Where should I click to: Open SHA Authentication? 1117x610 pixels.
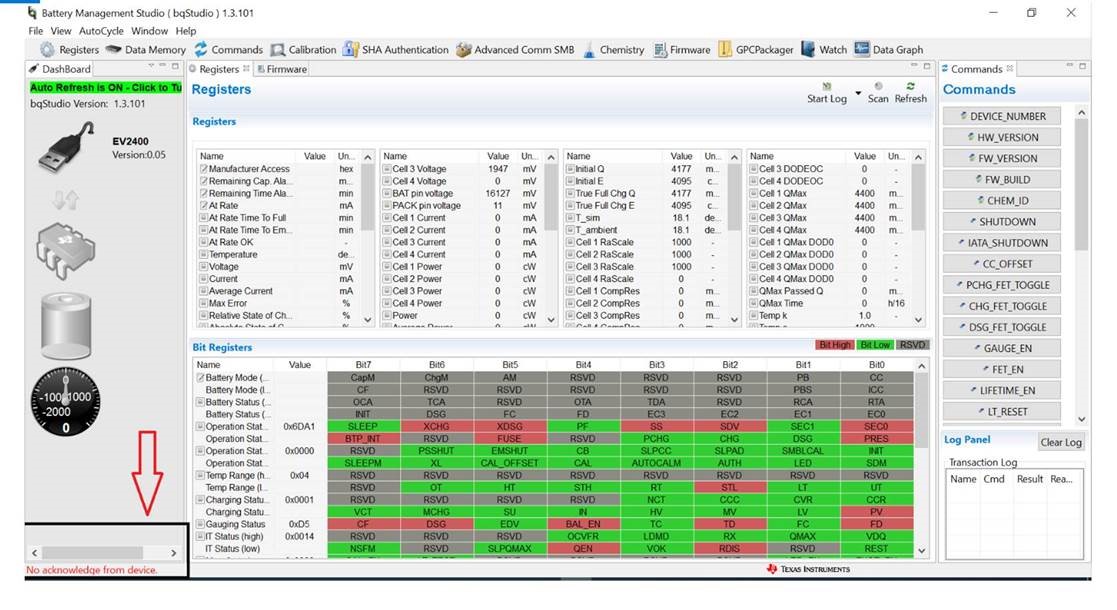click(395, 50)
